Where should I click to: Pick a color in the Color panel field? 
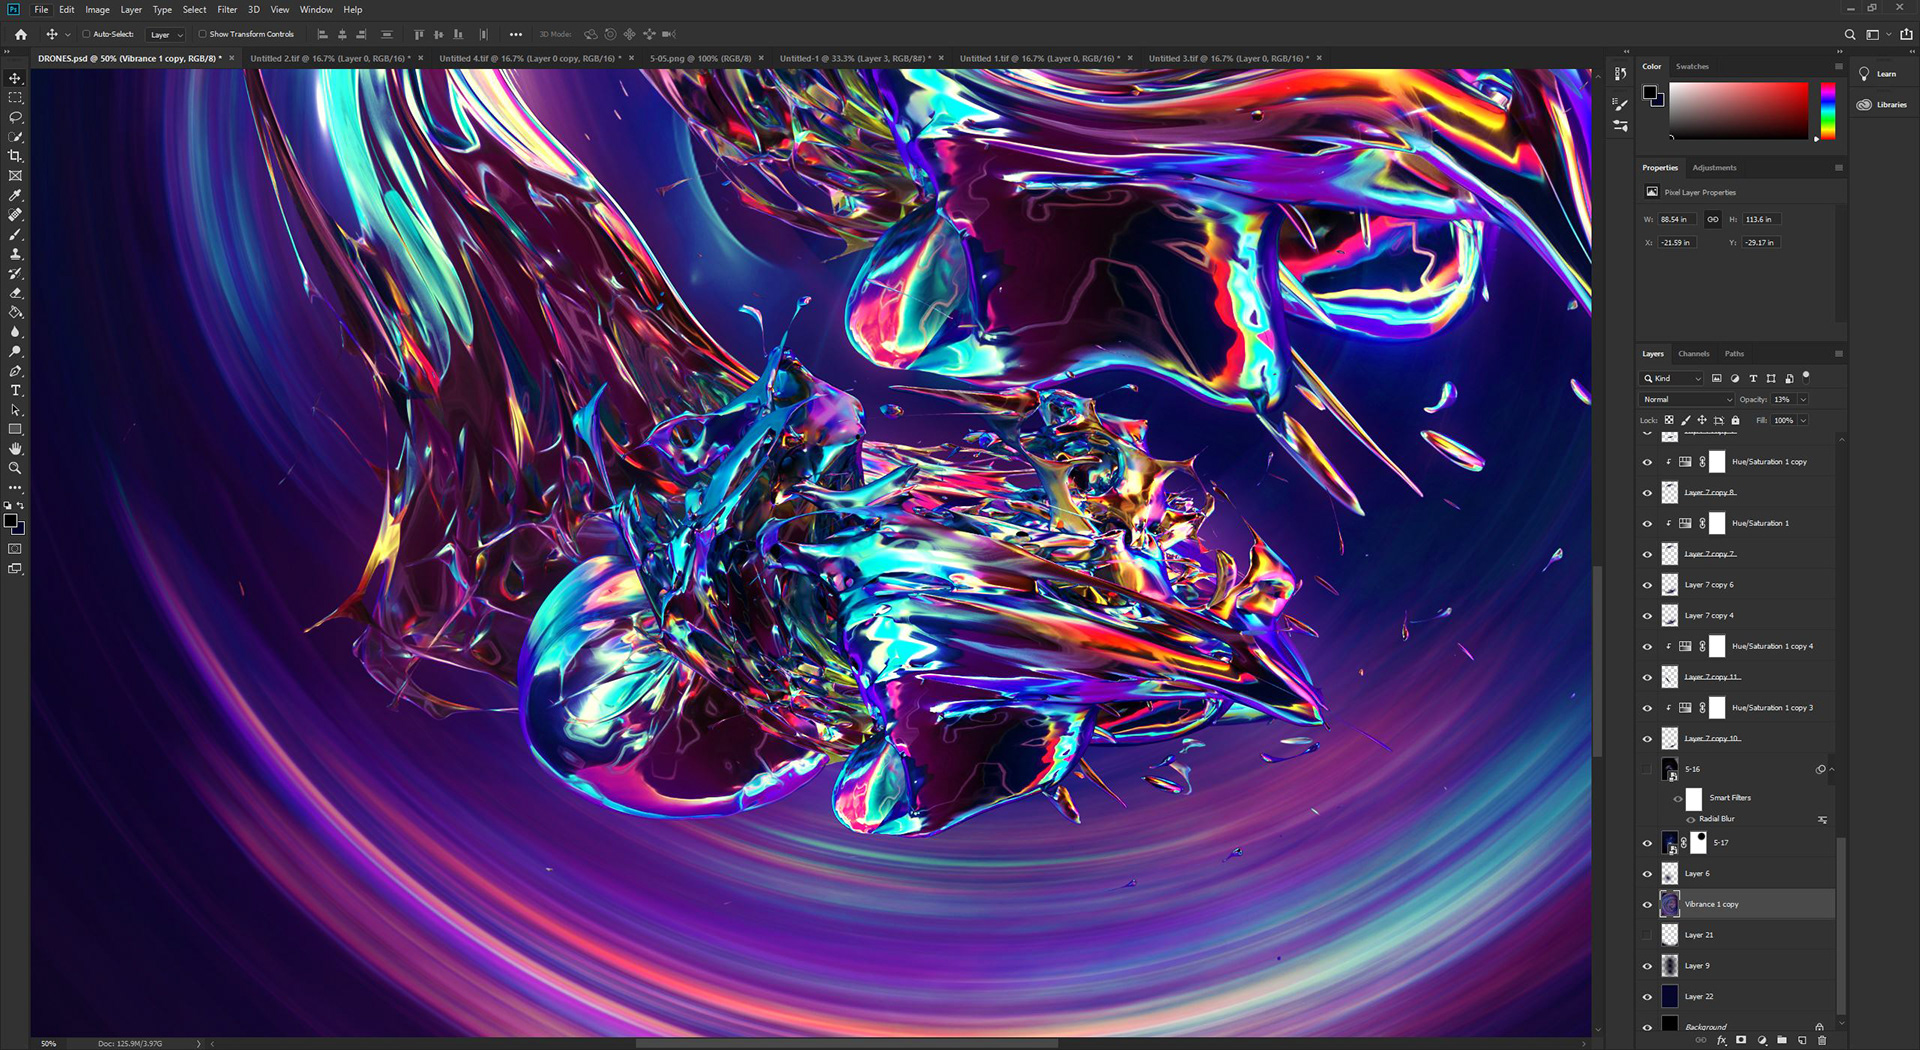pos(1738,110)
